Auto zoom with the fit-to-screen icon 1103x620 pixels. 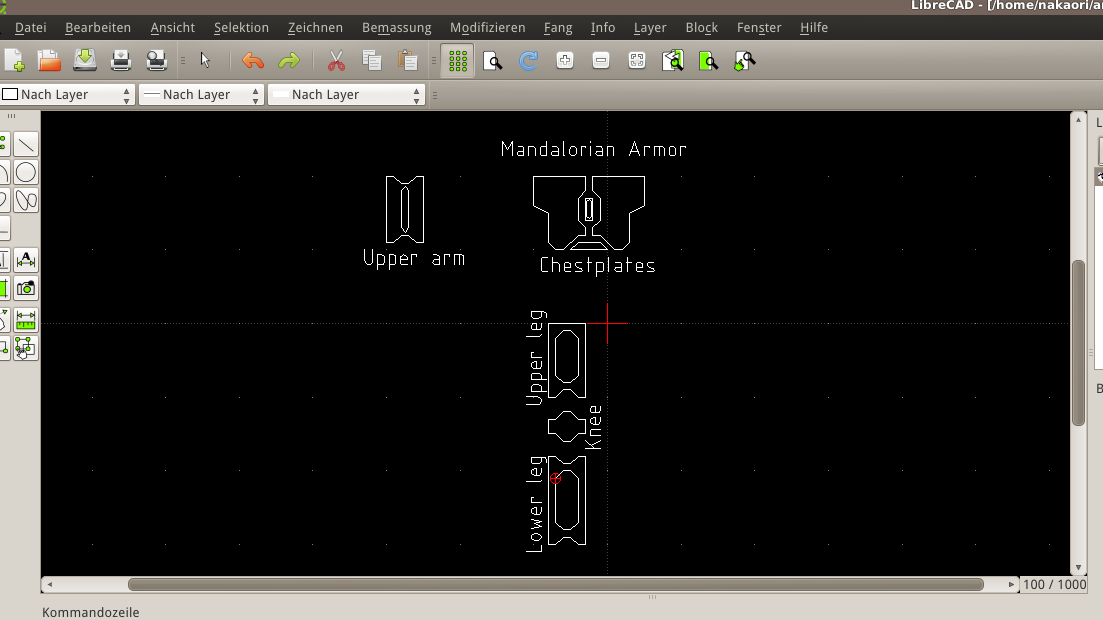point(637,61)
